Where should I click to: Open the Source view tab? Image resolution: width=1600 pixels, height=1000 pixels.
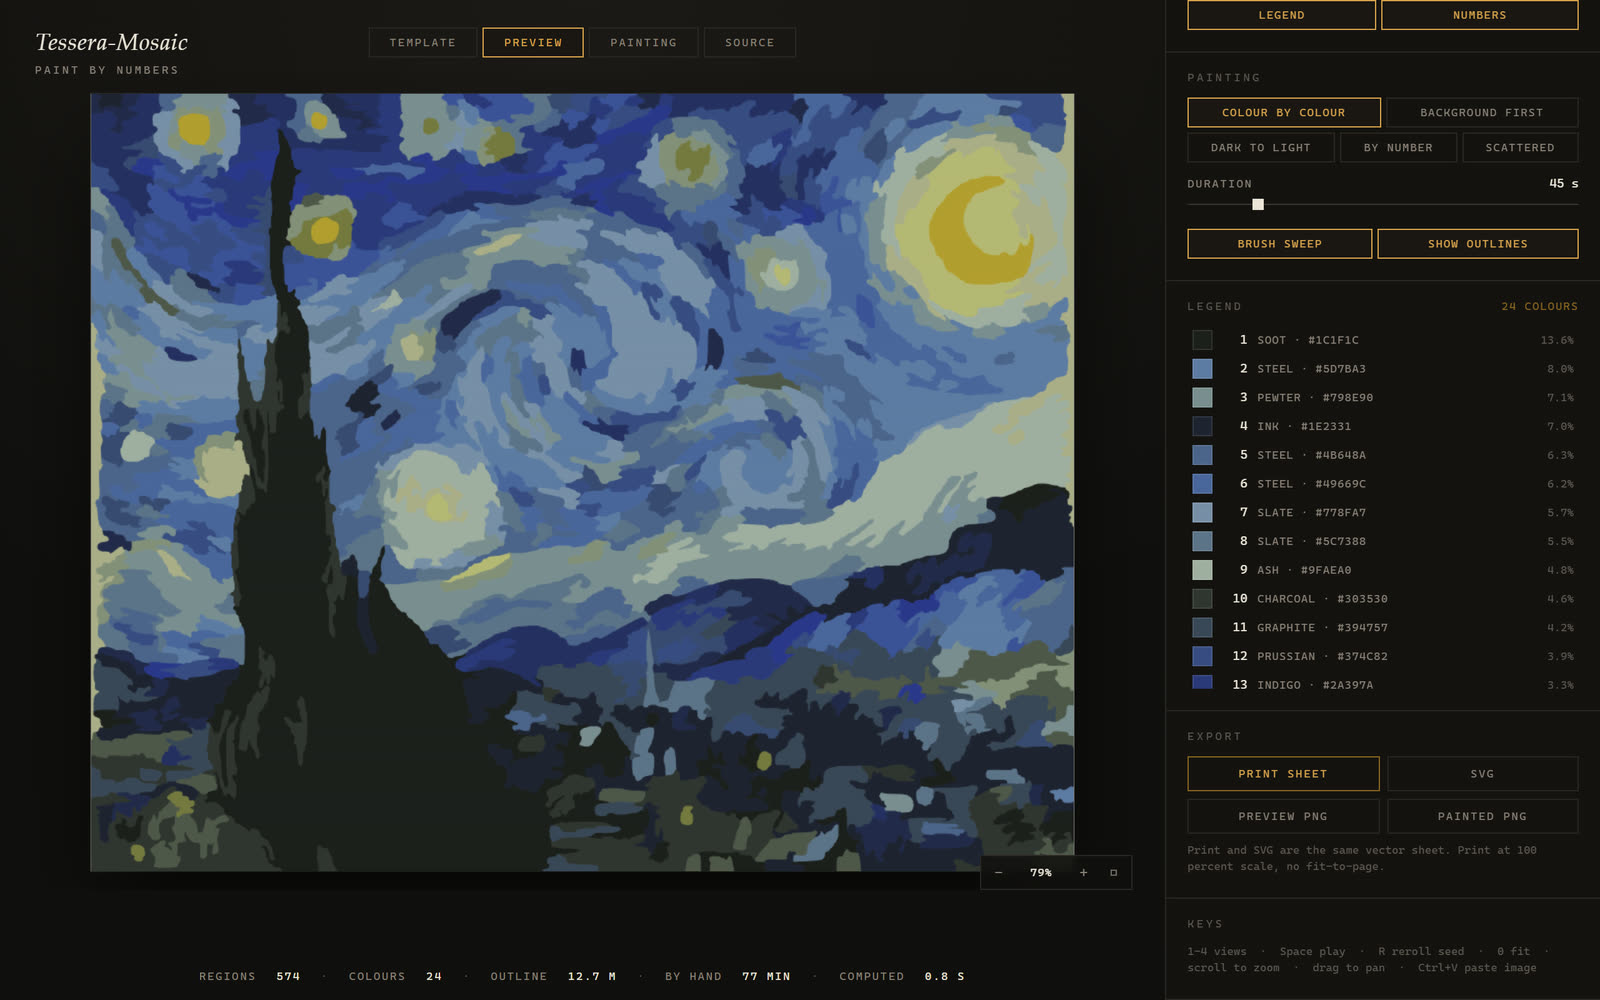749,43
